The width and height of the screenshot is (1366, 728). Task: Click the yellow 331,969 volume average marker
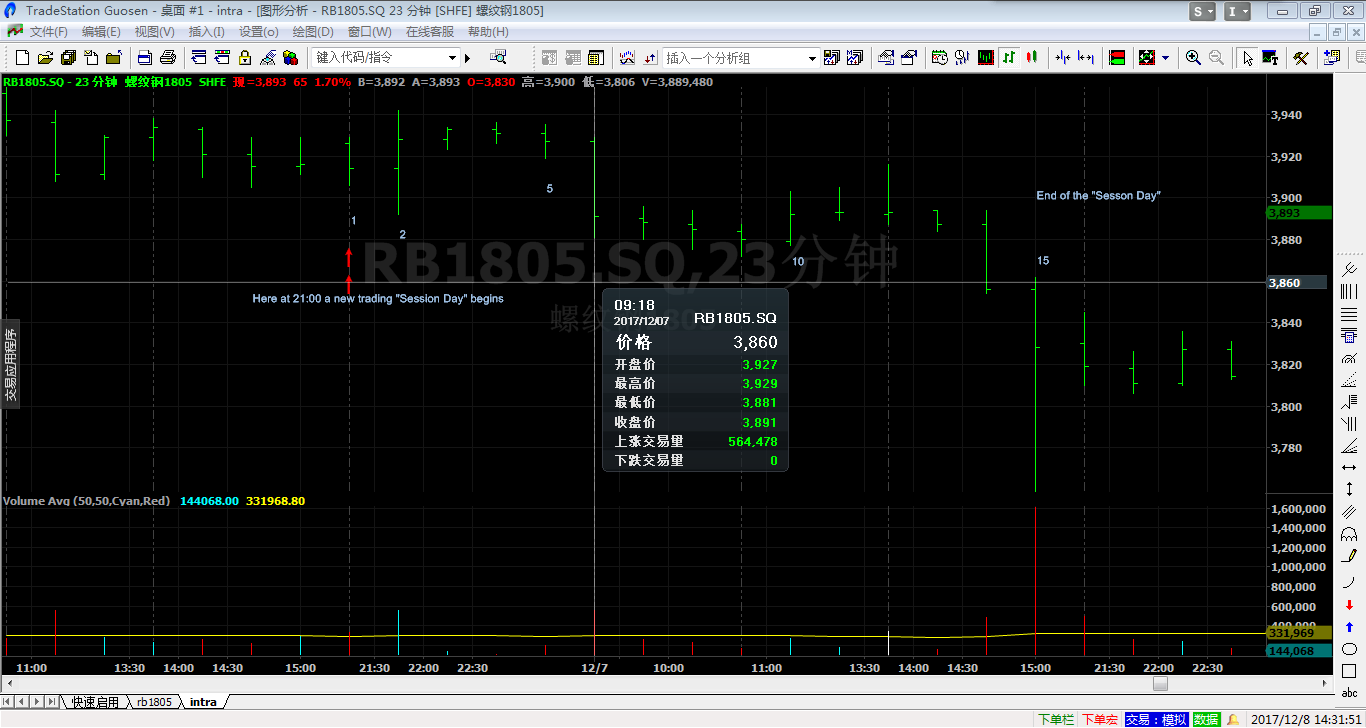click(1299, 633)
